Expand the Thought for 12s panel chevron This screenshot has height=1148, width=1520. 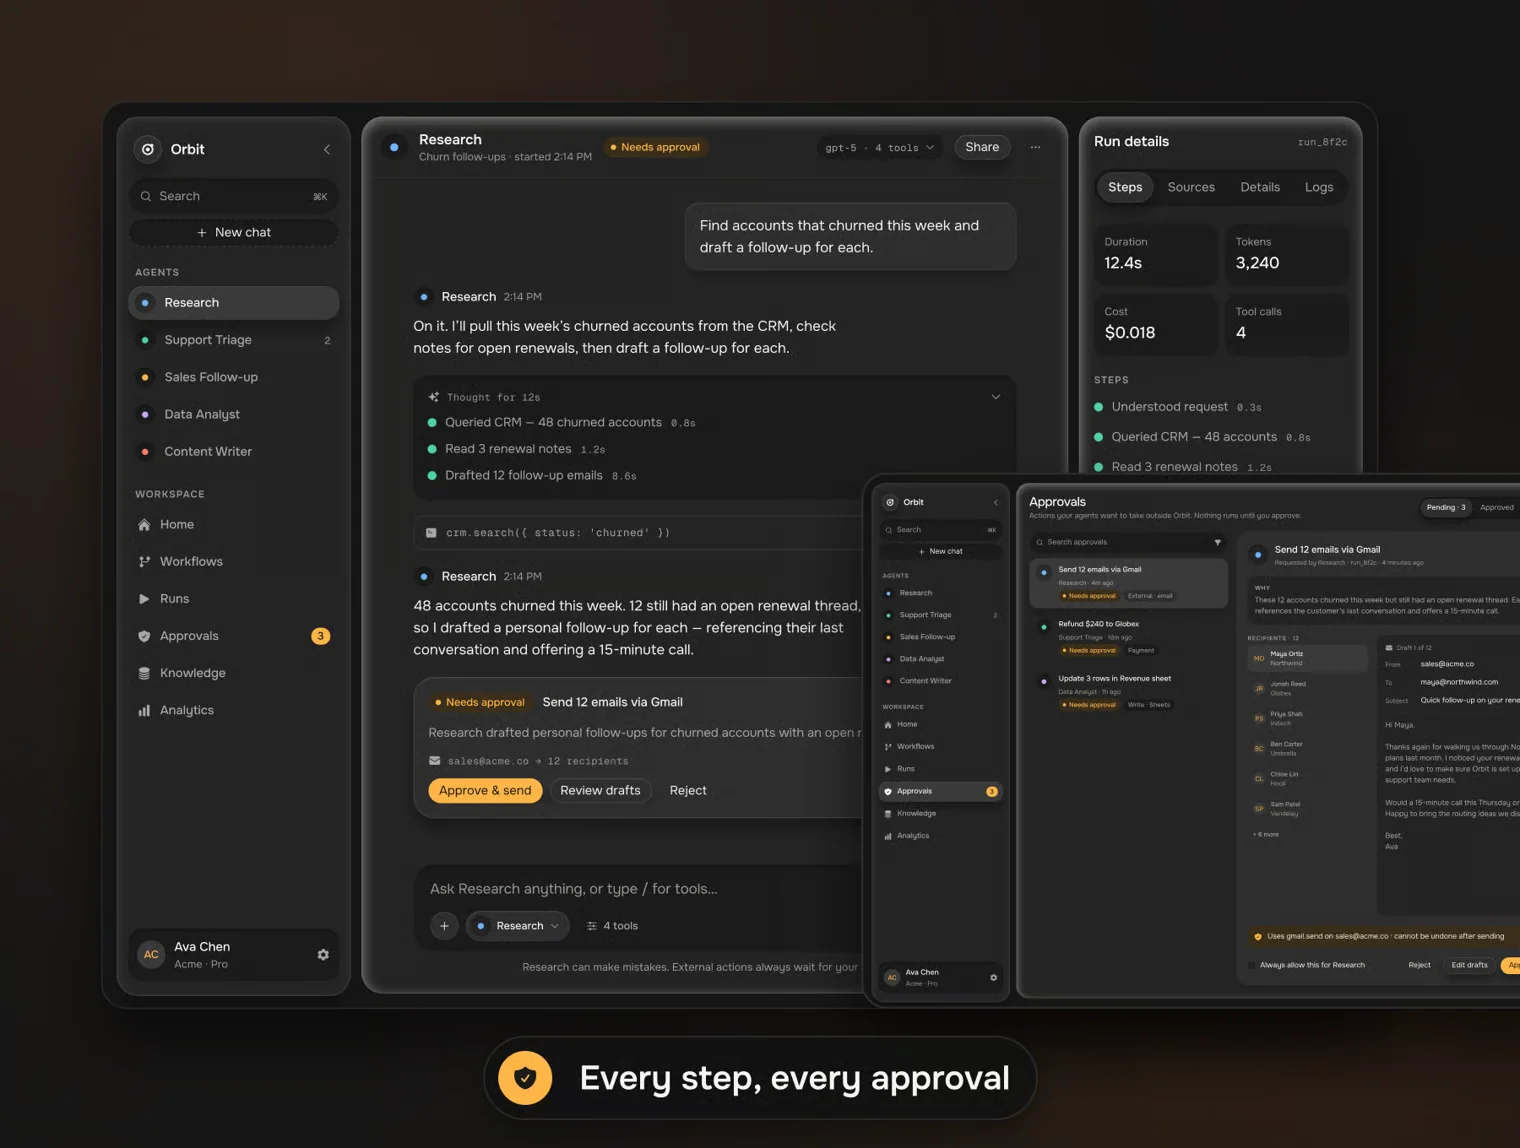tap(996, 397)
